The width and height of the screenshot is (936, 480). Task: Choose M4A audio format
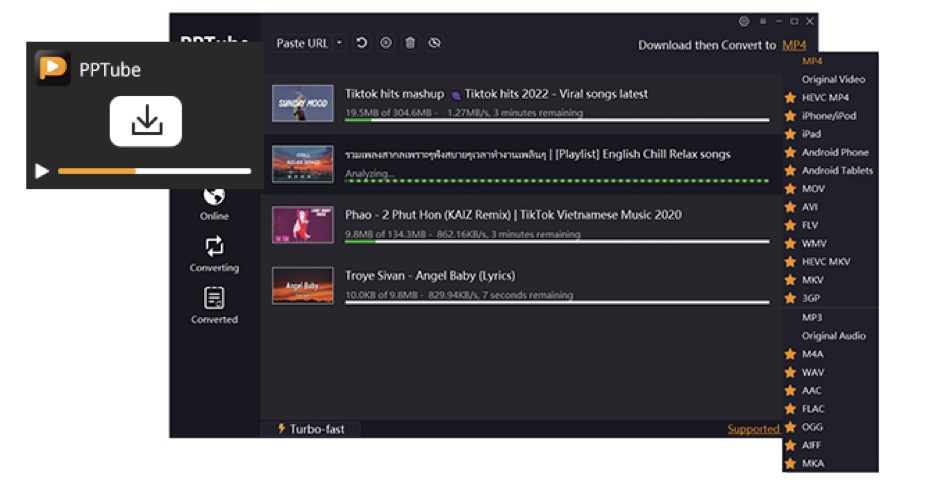(812, 354)
